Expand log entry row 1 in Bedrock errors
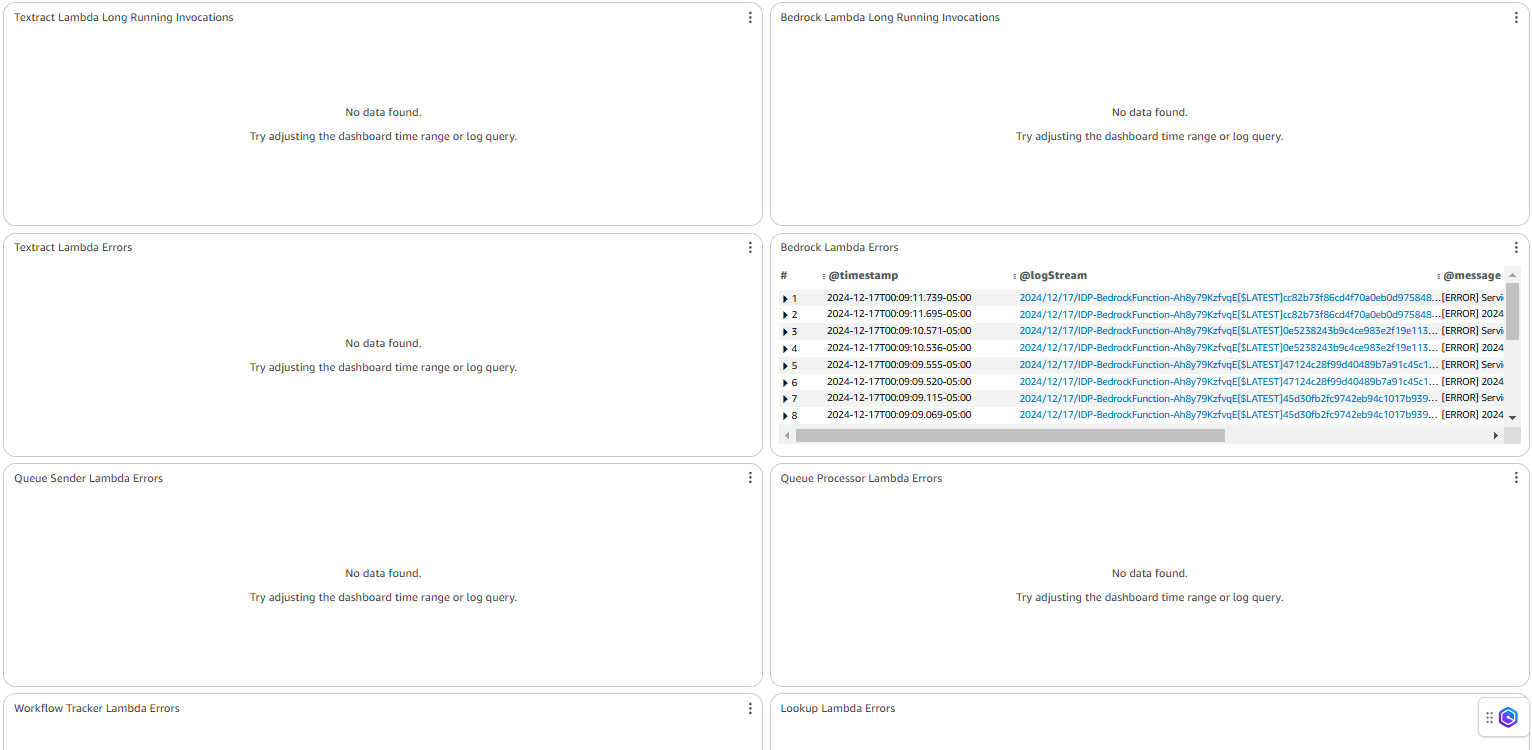1532x750 pixels. pyautogui.click(x=784, y=297)
